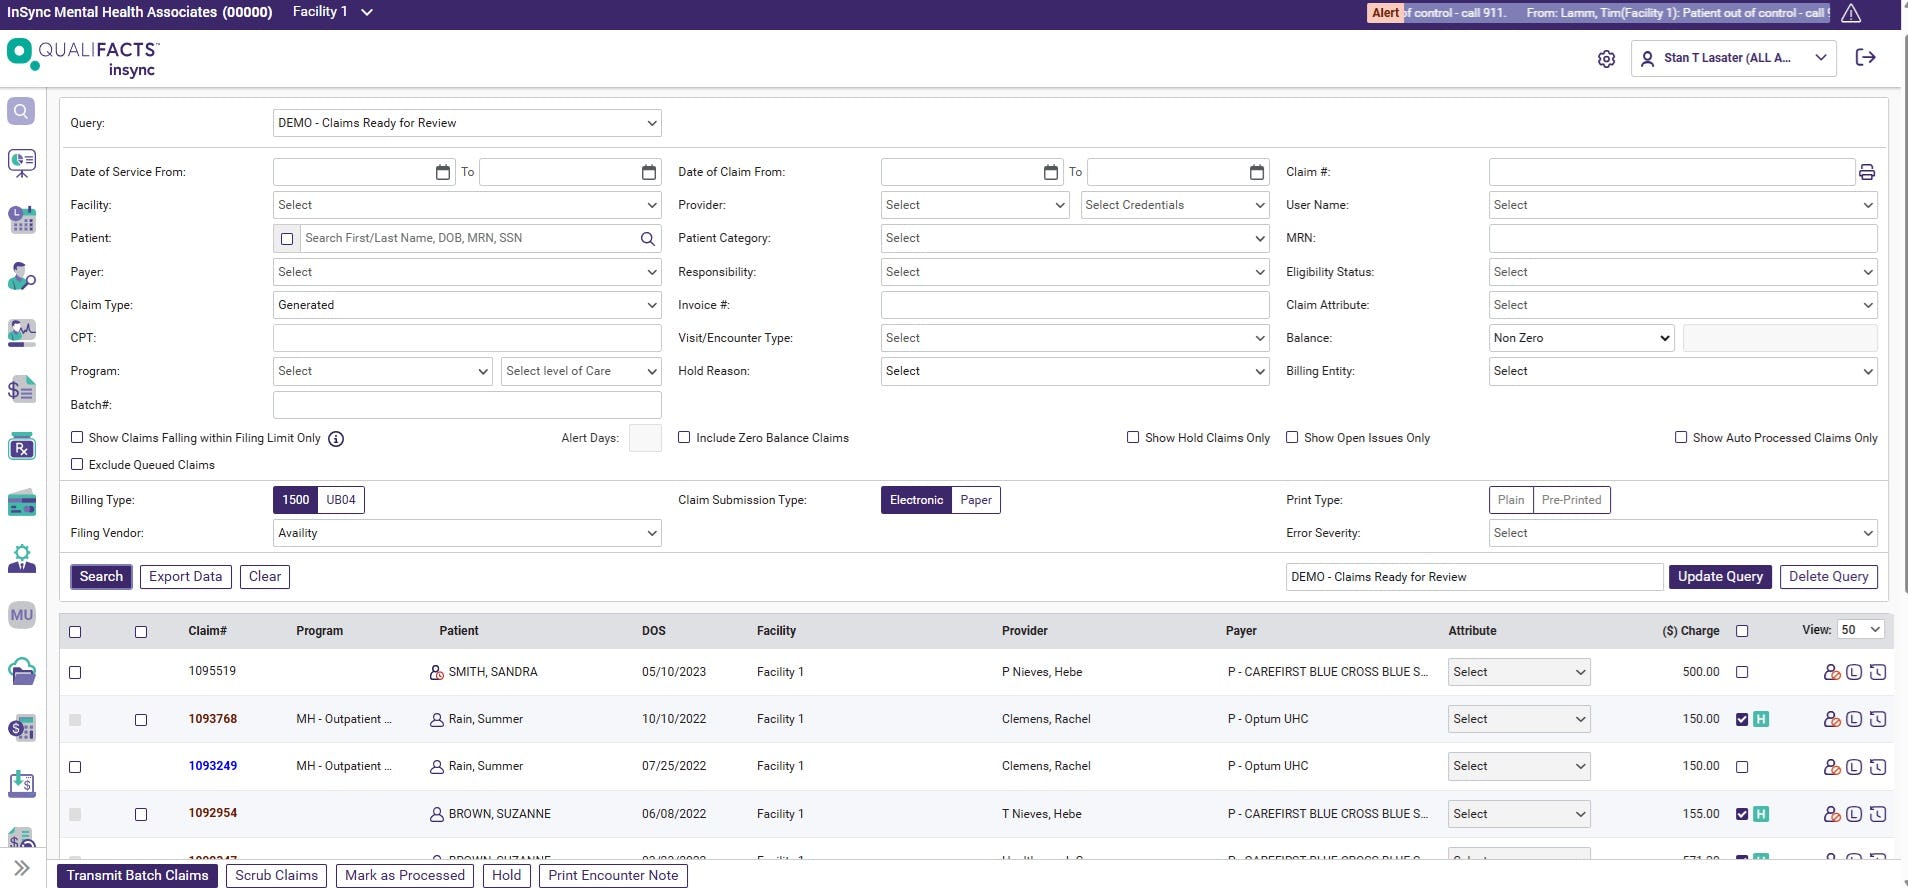Click the Search button
Viewport: 1908px width, 888px height.
coord(101,577)
